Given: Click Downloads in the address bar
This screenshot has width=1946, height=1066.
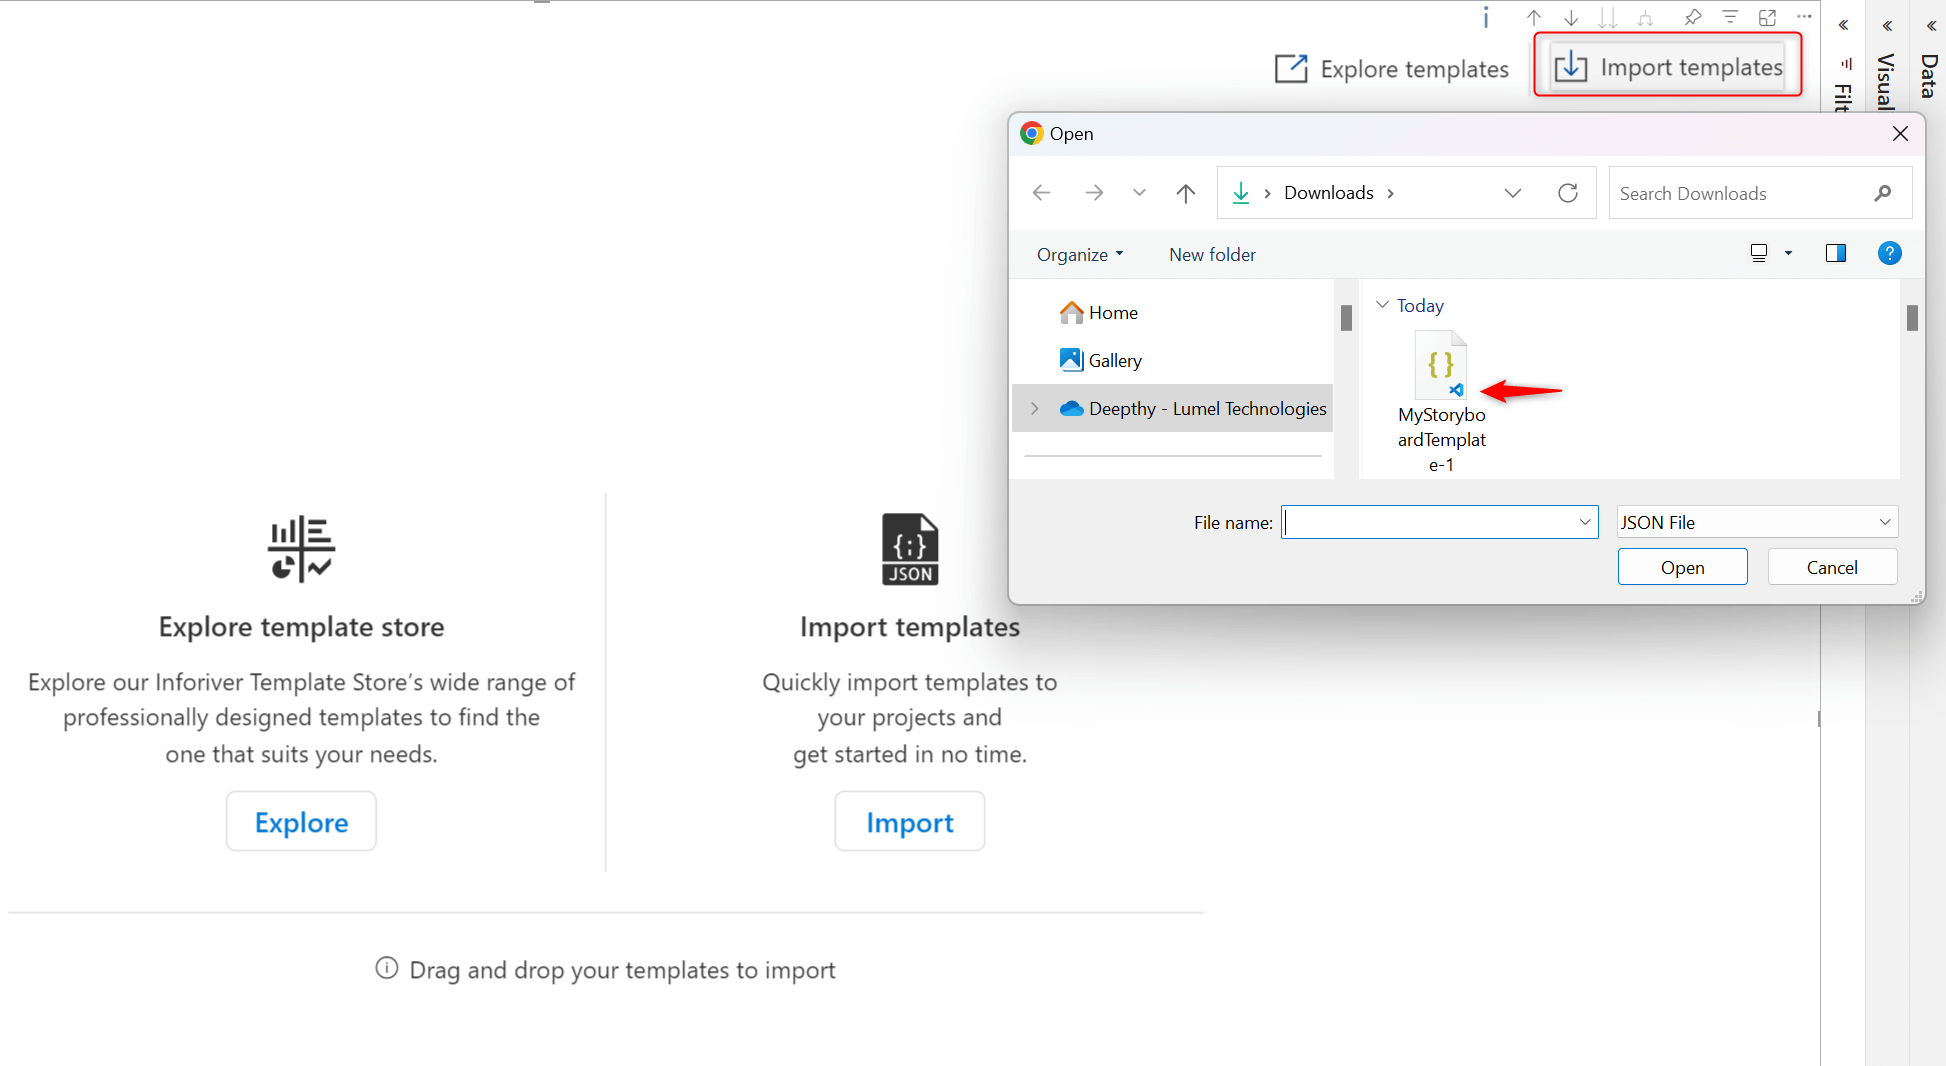Looking at the screenshot, I should point(1329,193).
